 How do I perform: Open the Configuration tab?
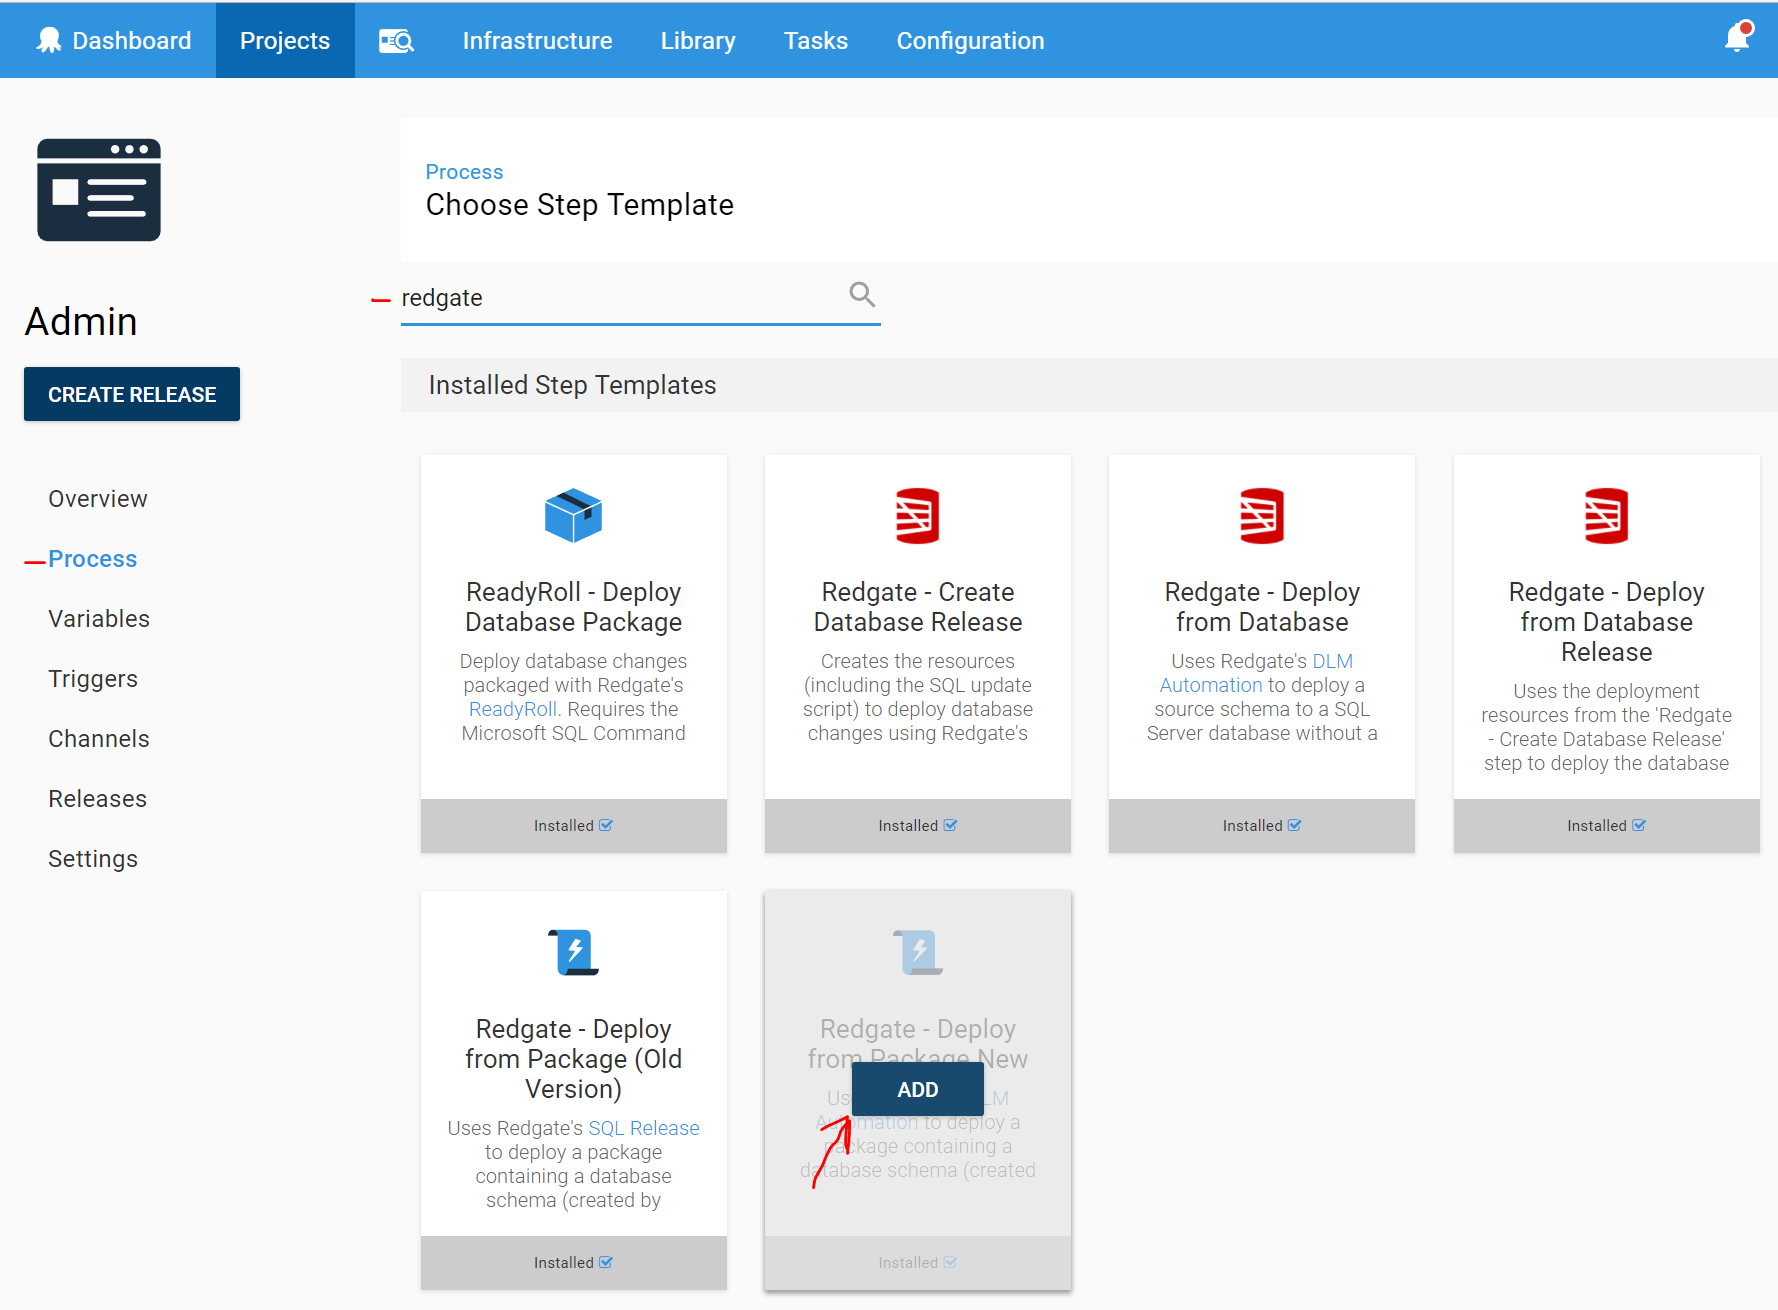[970, 41]
